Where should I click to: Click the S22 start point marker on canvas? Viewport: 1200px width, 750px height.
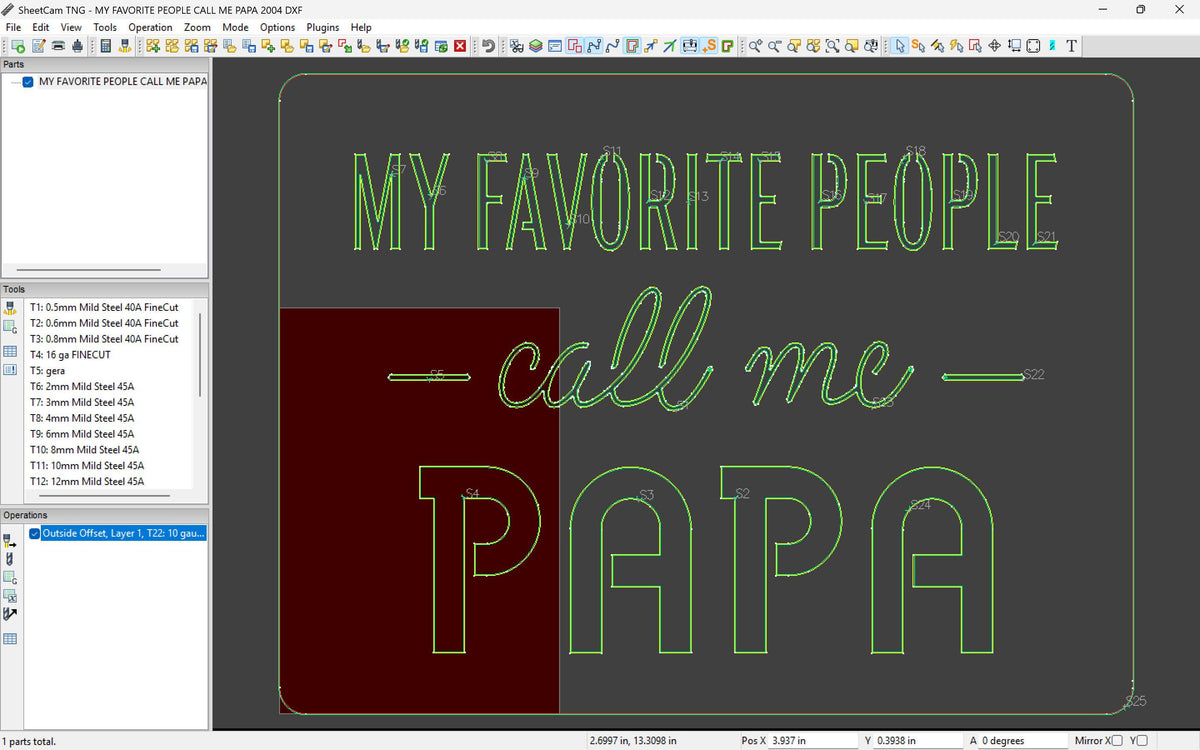tap(1034, 375)
